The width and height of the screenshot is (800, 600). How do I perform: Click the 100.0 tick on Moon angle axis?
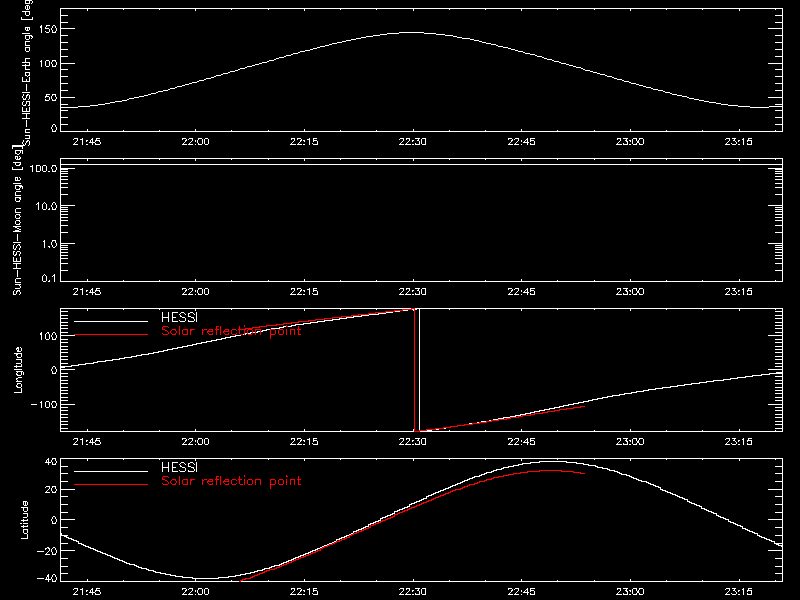(43, 168)
